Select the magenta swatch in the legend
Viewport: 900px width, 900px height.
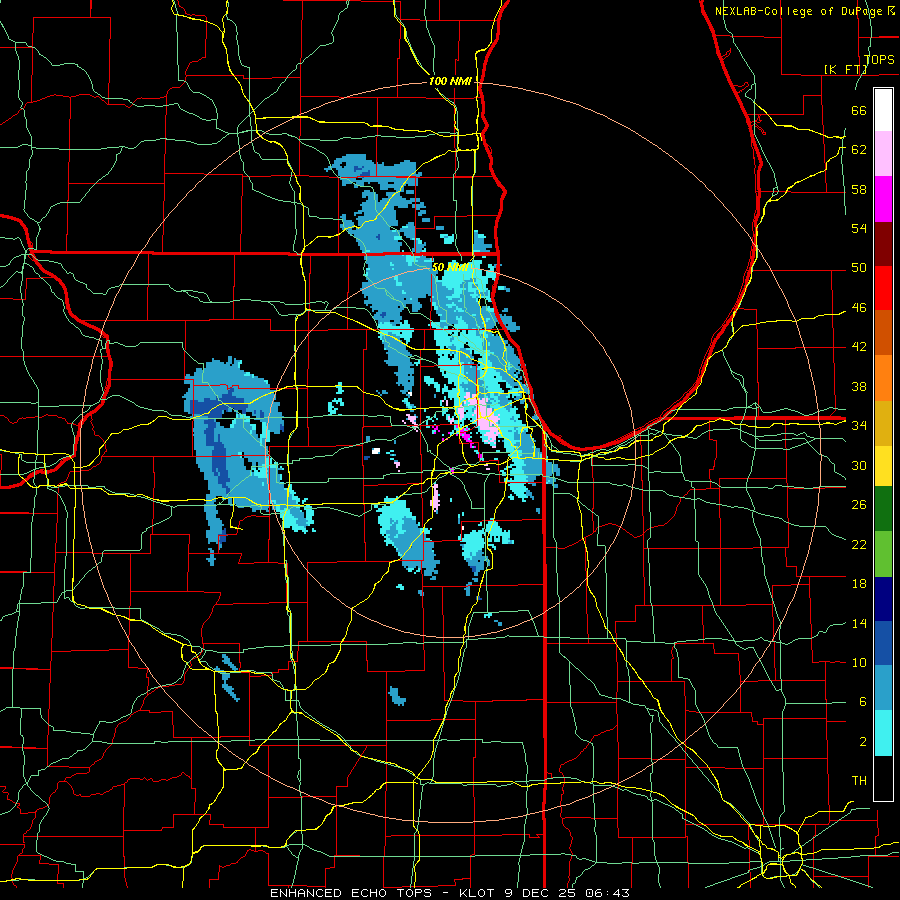(x=883, y=199)
